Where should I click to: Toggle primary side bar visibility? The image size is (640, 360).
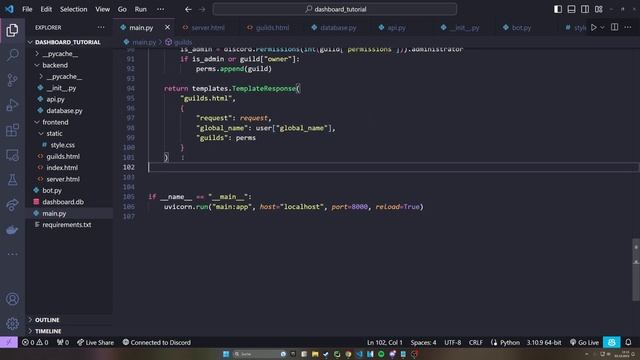pyautogui.click(x=558, y=9)
